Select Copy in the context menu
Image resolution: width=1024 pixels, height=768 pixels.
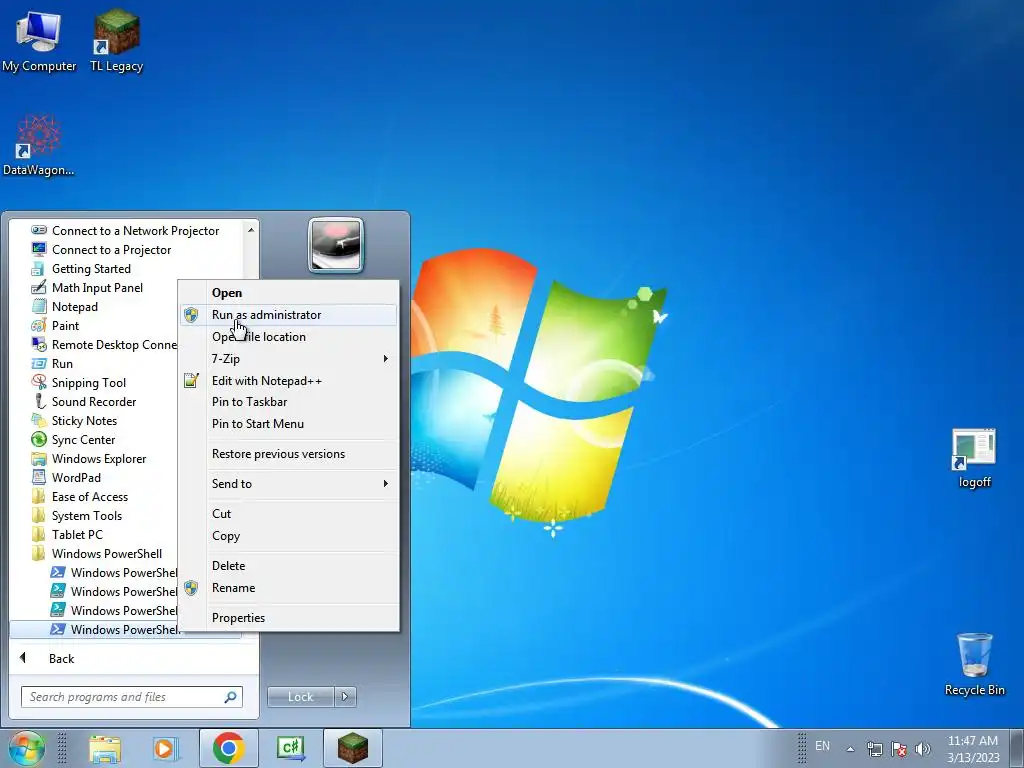(x=288, y=536)
